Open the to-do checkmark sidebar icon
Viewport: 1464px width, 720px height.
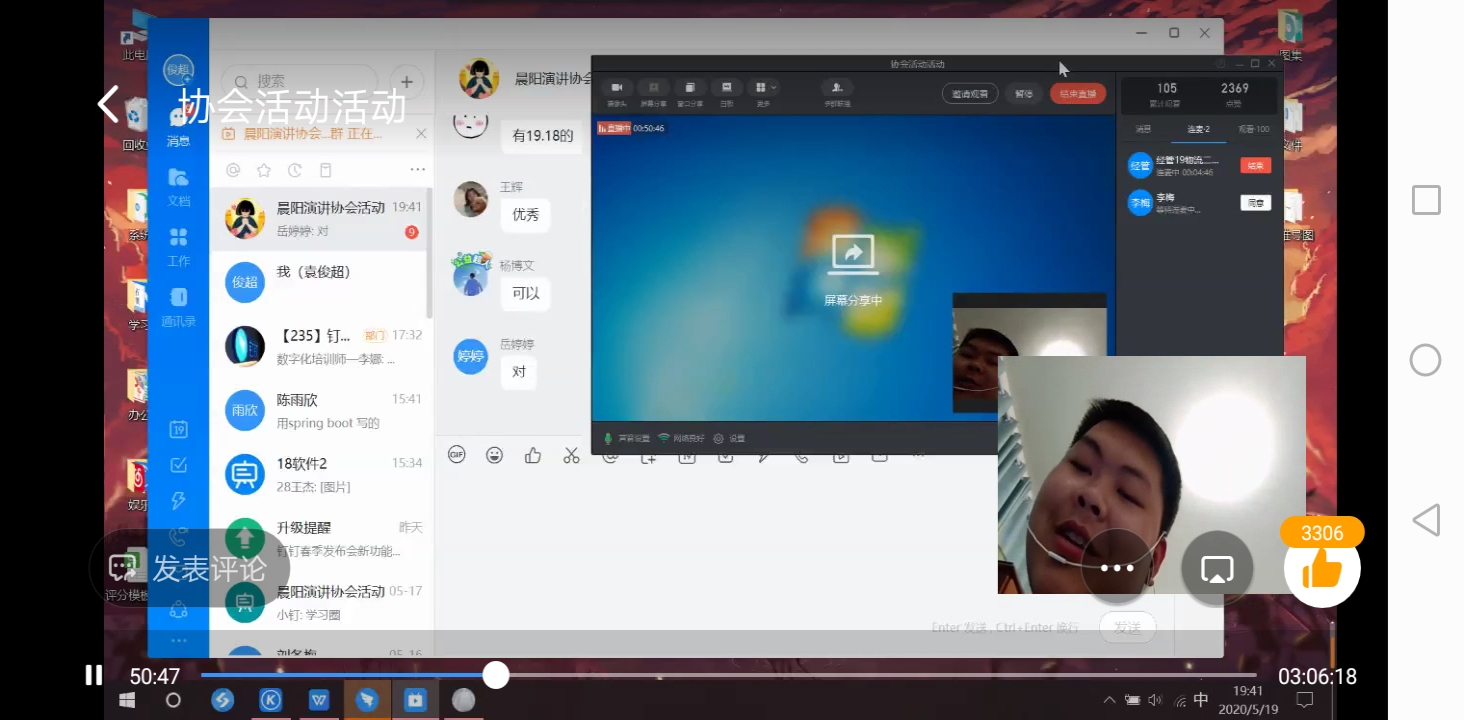click(178, 465)
